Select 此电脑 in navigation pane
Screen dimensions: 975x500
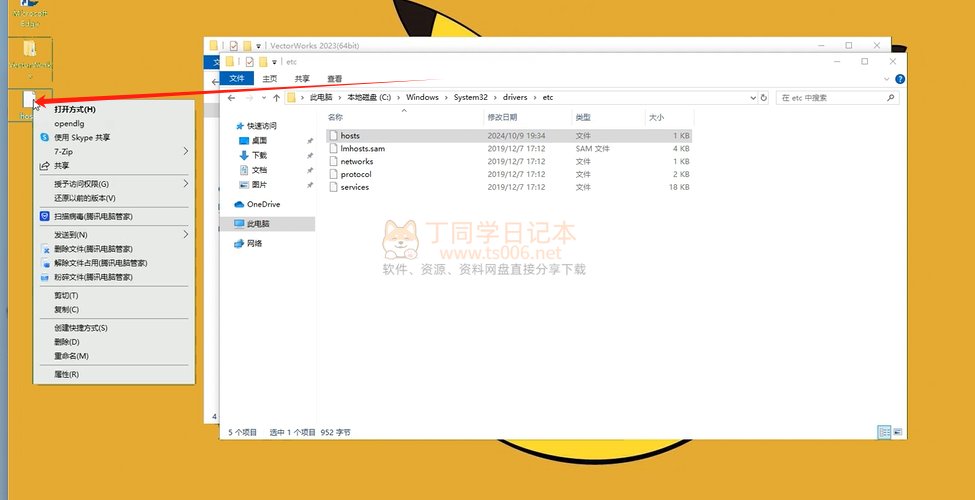pos(258,224)
